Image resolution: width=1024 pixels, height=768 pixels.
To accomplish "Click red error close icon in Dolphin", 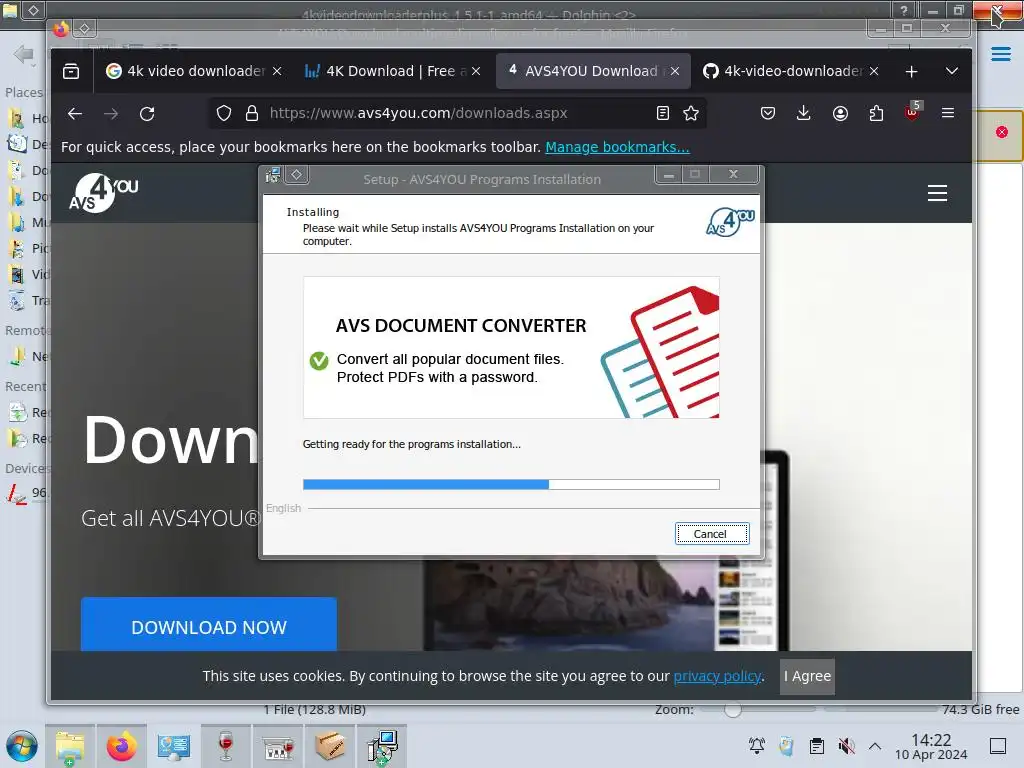I will click(1002, 132).
